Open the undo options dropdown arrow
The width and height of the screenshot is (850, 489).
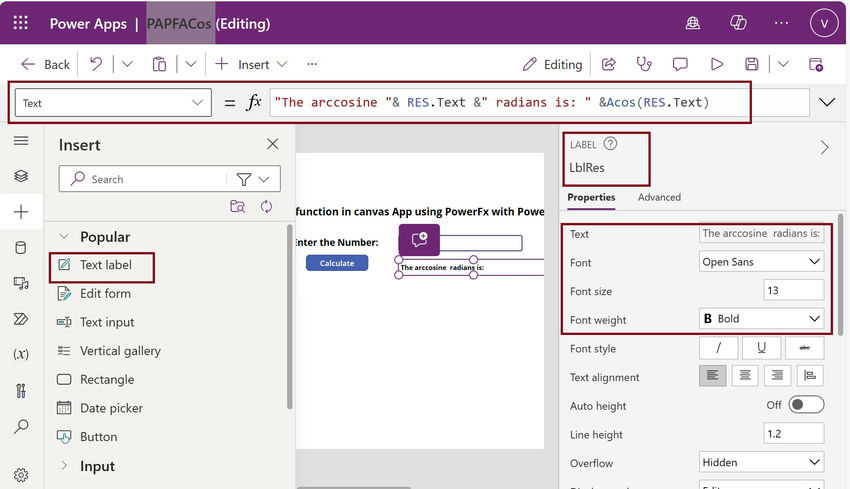[127, 64]
